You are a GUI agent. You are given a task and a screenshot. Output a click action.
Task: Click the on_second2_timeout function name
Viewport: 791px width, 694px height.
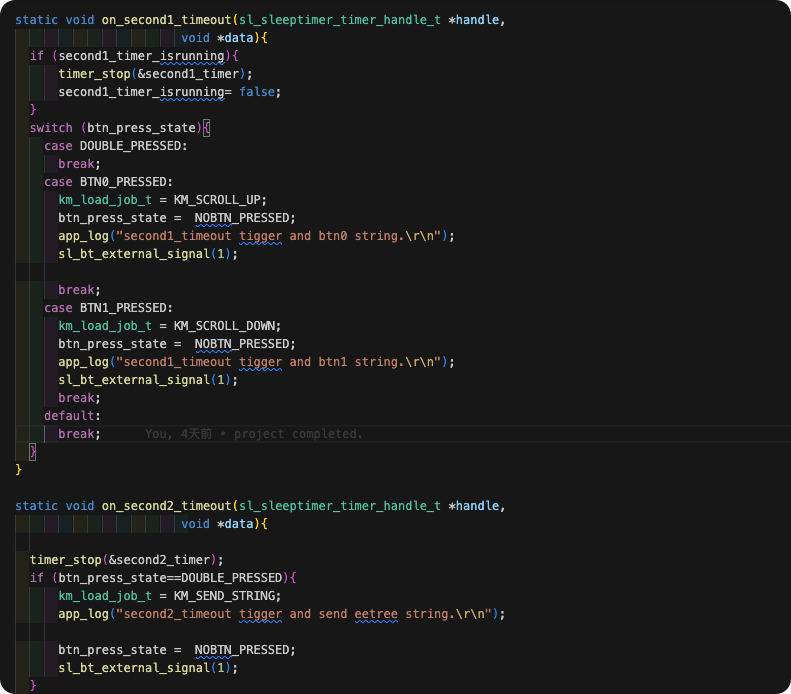pos(166,506)
